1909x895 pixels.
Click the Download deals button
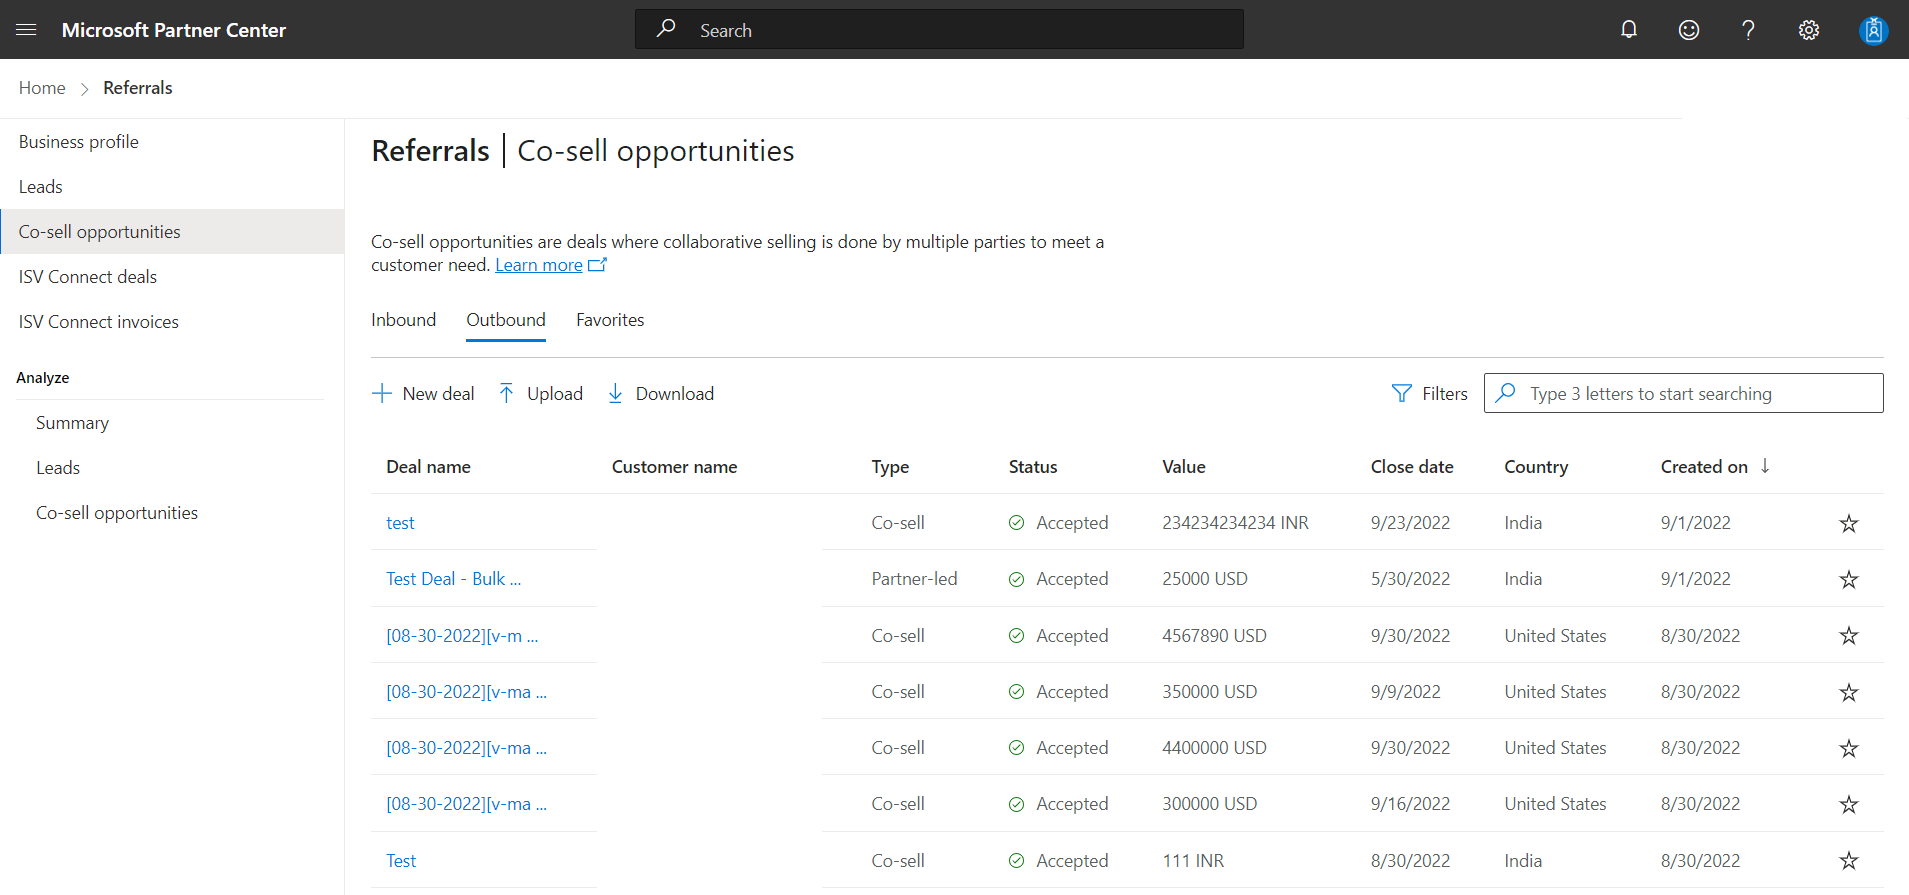pyautogui.click(x=661, y=394)
